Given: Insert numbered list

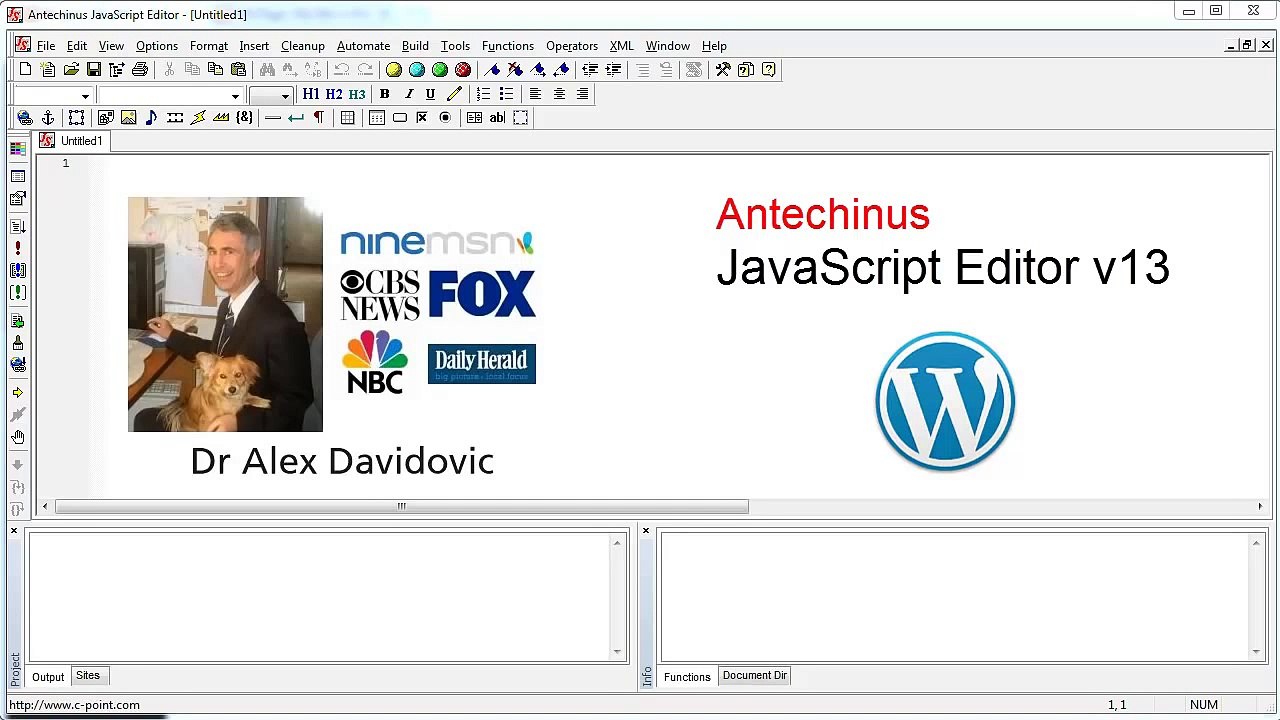Looking at the screenshot, I should [x=483, y=94].
